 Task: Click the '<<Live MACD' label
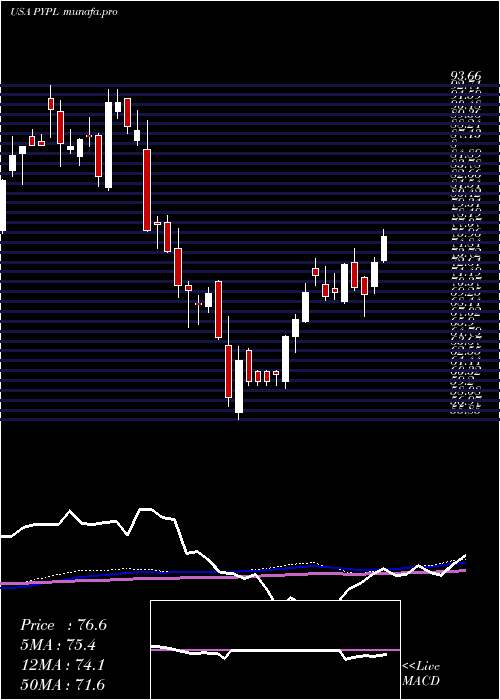click(x=421, y=674)
